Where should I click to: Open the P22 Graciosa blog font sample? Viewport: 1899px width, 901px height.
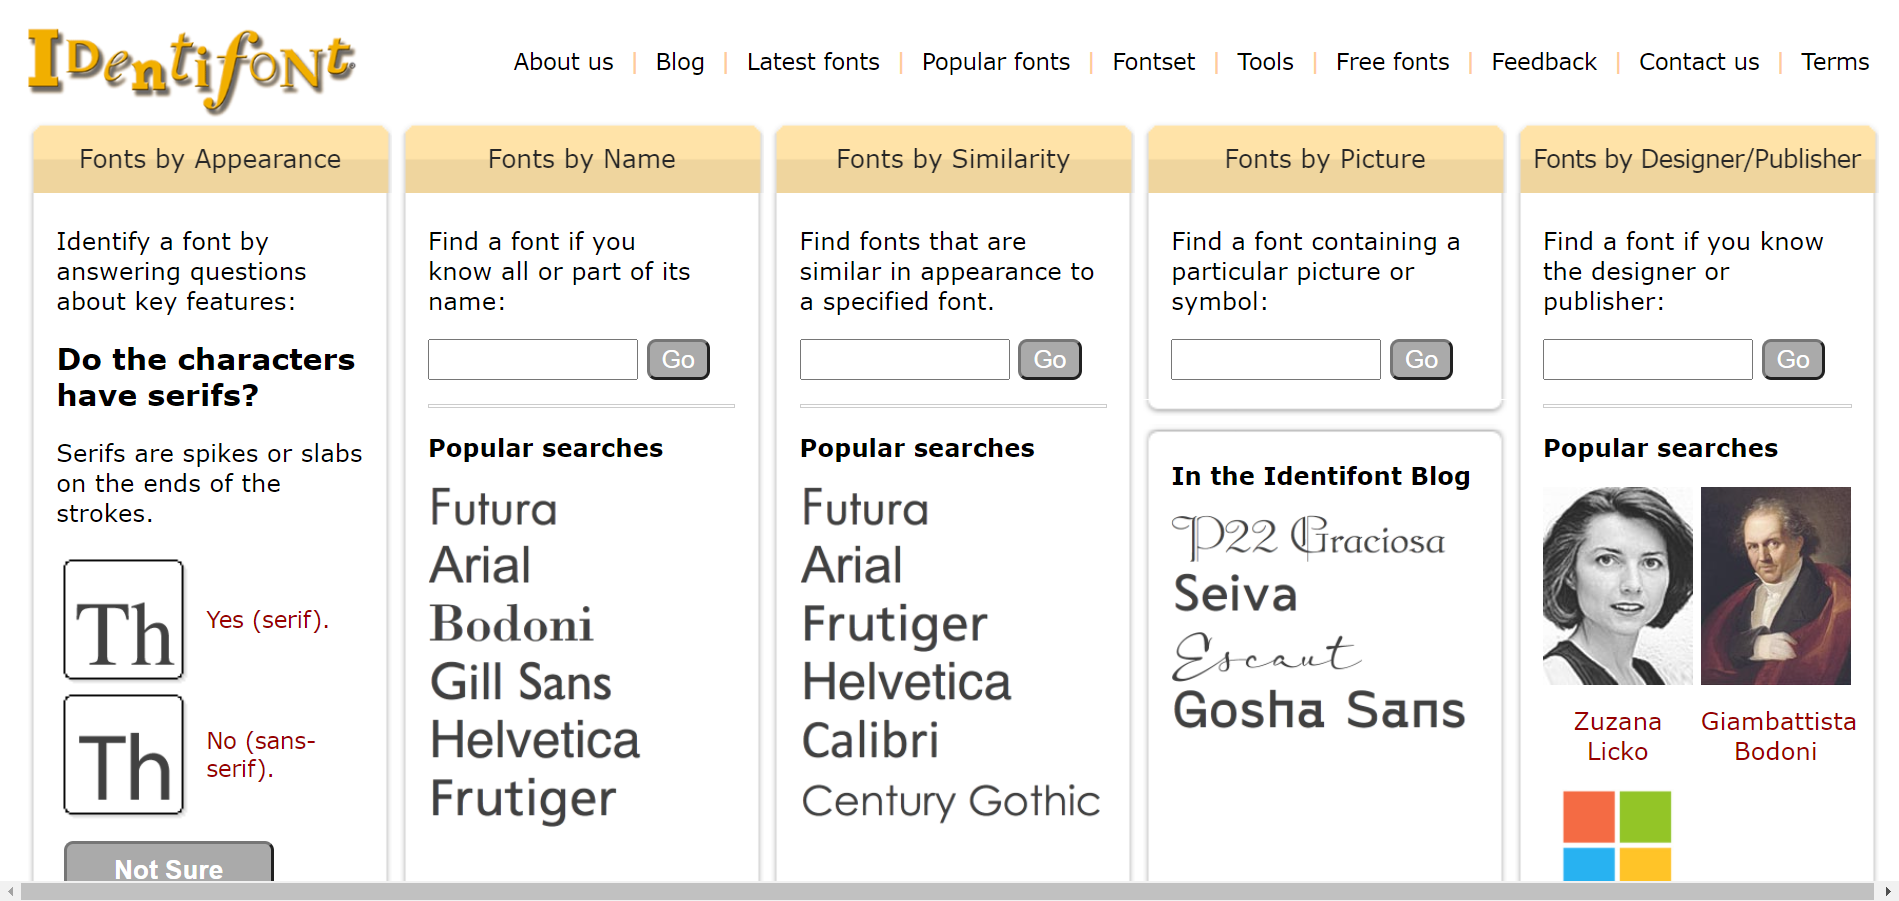tap(1308, 538)
